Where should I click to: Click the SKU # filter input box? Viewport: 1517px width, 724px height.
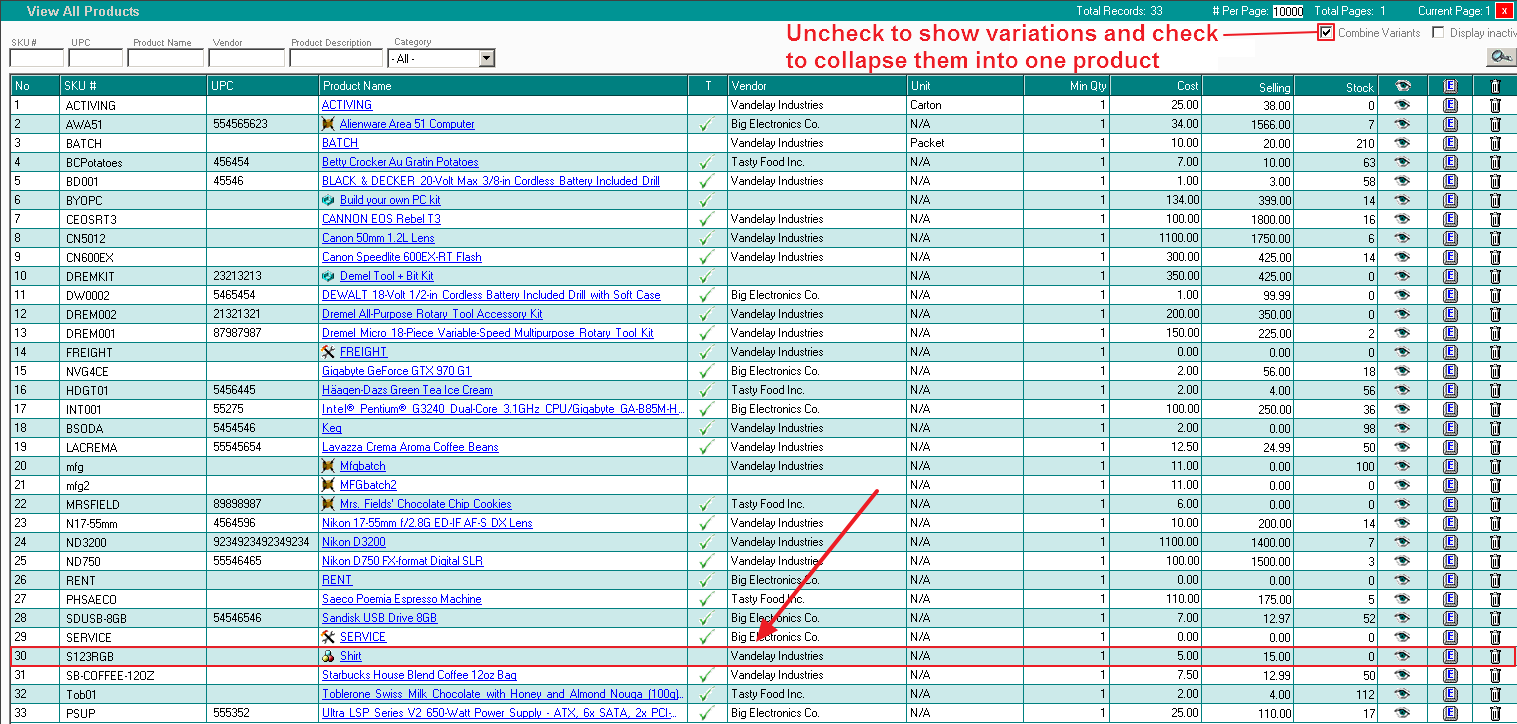point(36,59)
